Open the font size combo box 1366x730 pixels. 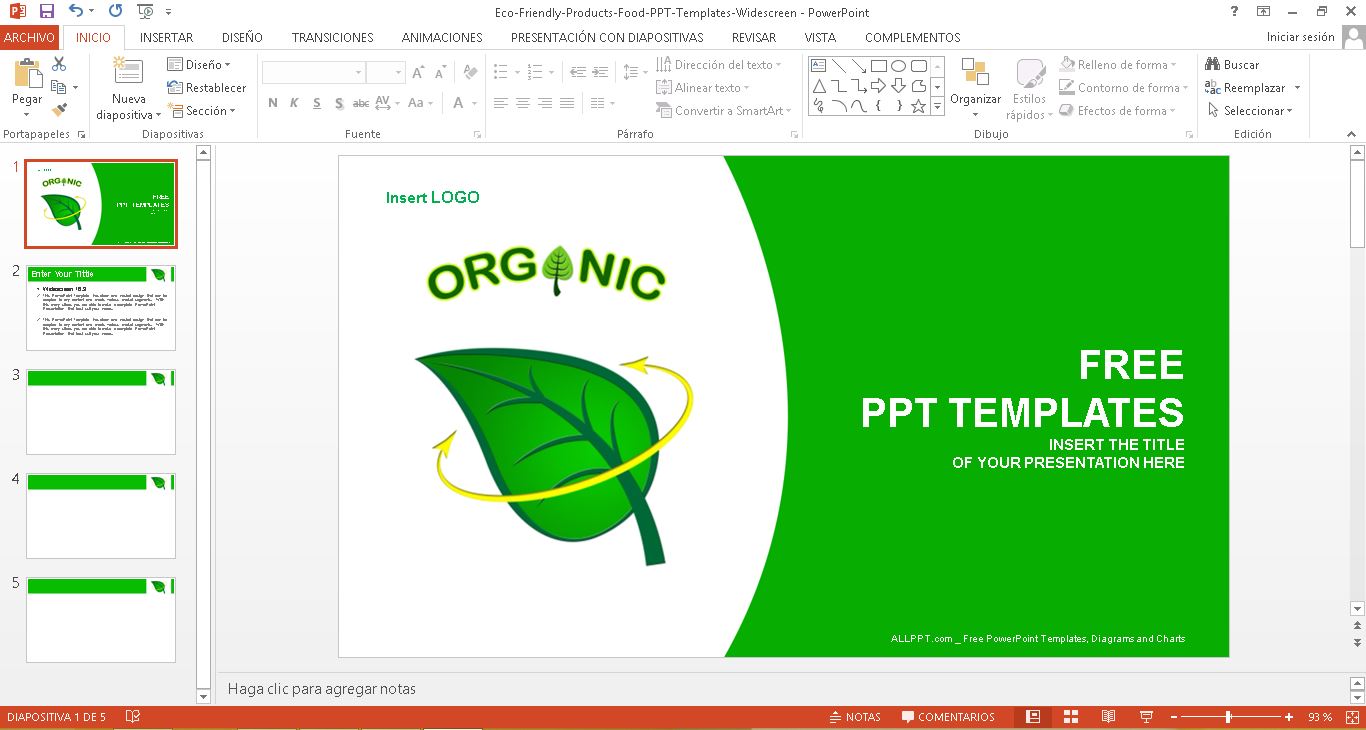tap(385, 73)
